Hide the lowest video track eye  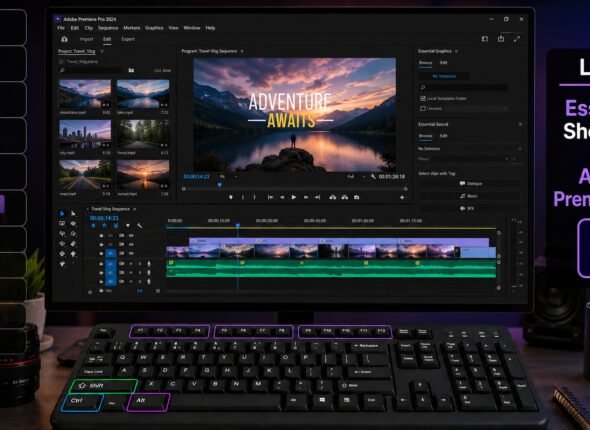point(131,253)
